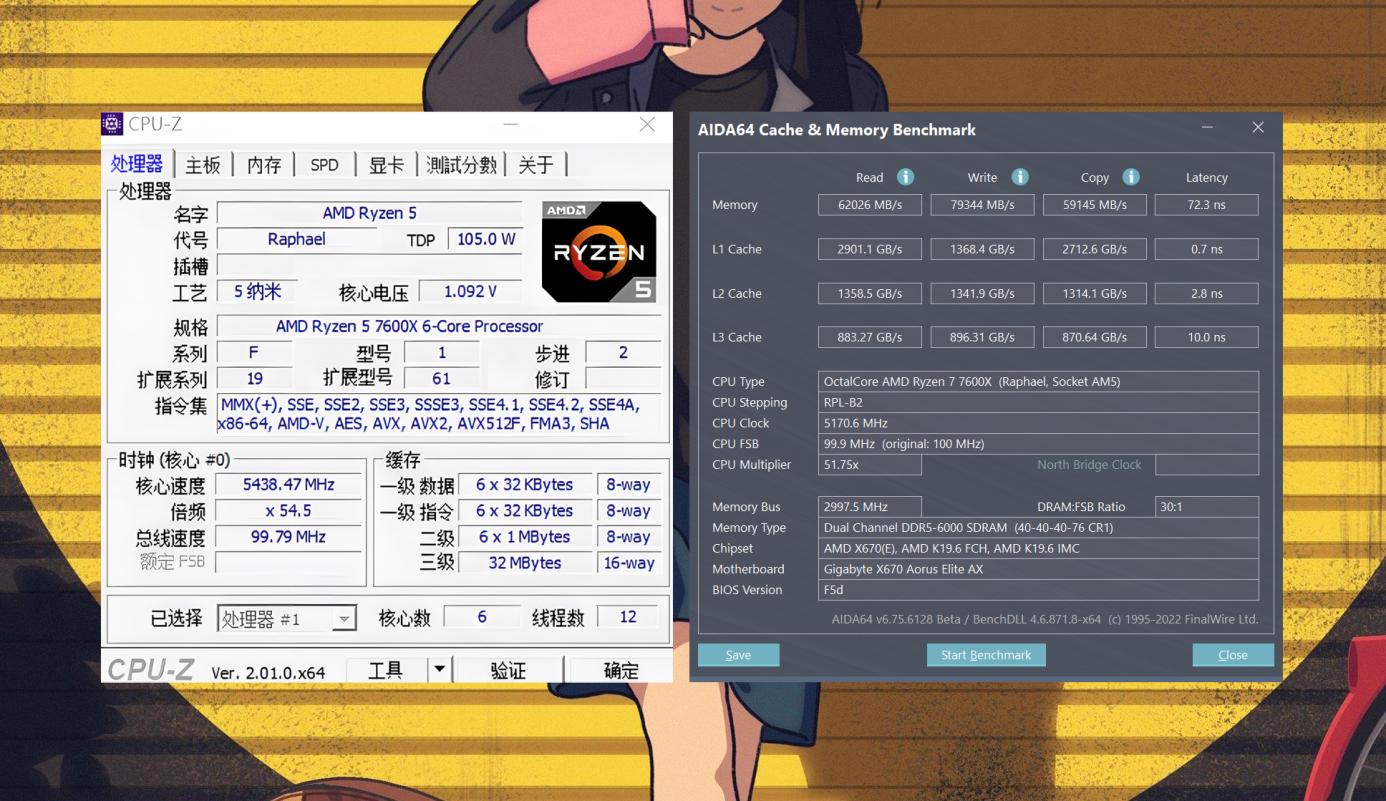The height and width of the screenshot is (801, 1386).
Task: Open the 内存 (Memory) tab in CPU-Z
Action: 263,164
